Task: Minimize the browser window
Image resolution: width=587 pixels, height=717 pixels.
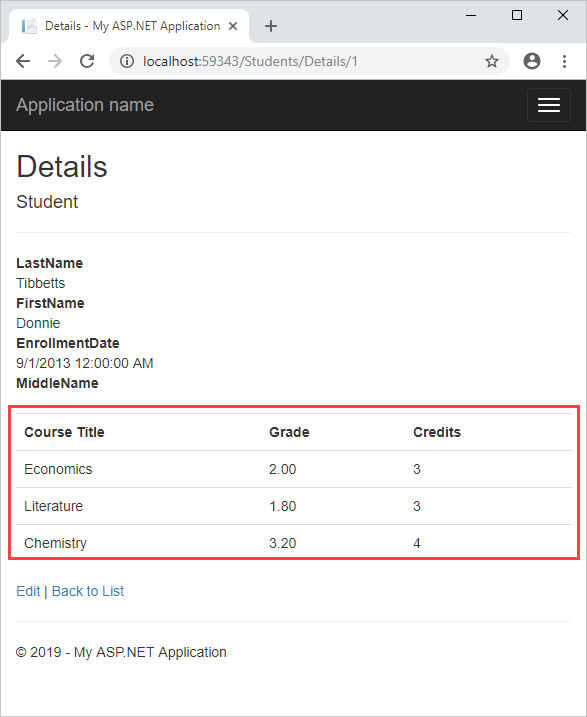Action: (x=471, y=15)
